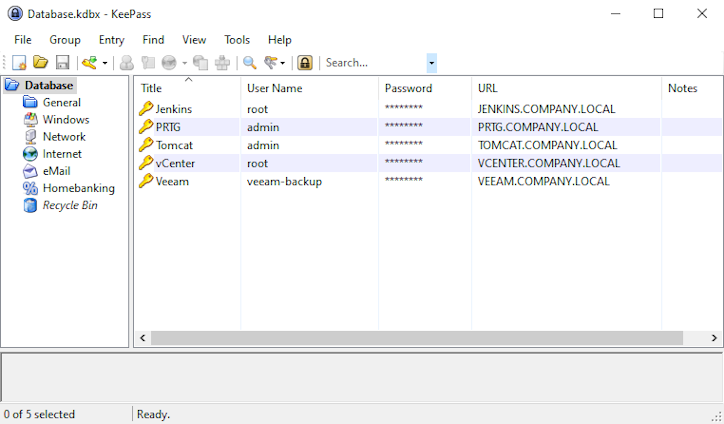Click the '0 of 5 selected' status text

point(39,414)
